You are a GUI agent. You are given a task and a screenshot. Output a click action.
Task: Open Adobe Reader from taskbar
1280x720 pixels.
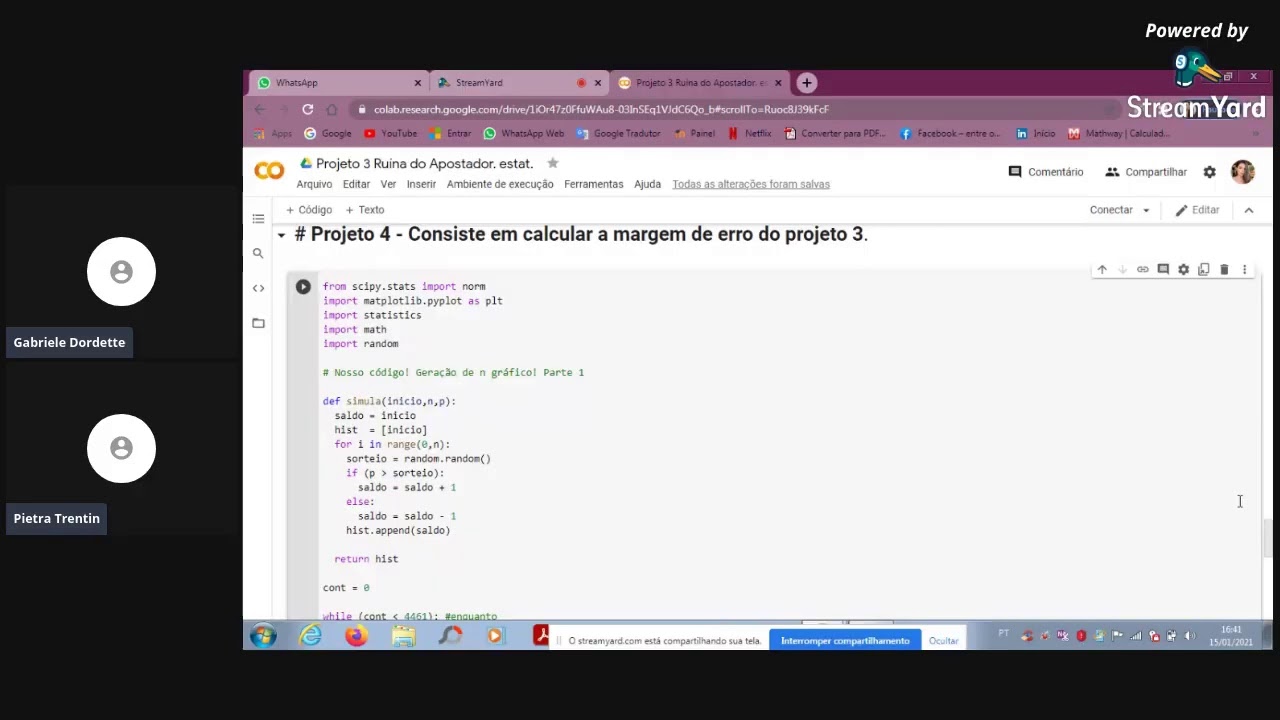[541, 636]
